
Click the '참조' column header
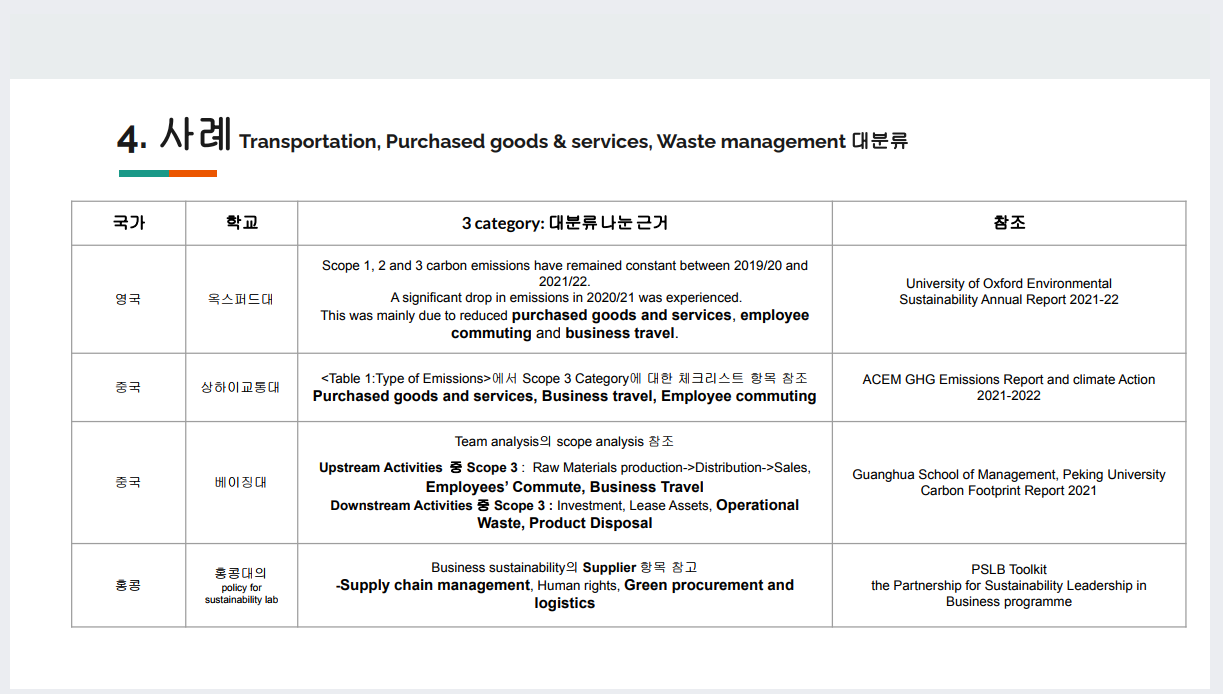(x=1009, y=223)
